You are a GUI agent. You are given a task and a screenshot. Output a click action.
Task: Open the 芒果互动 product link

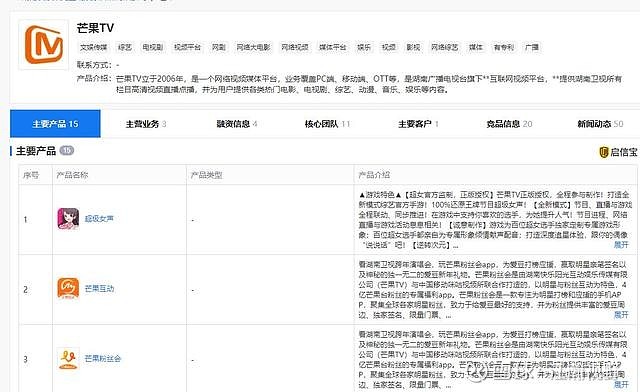pos(99,289)
